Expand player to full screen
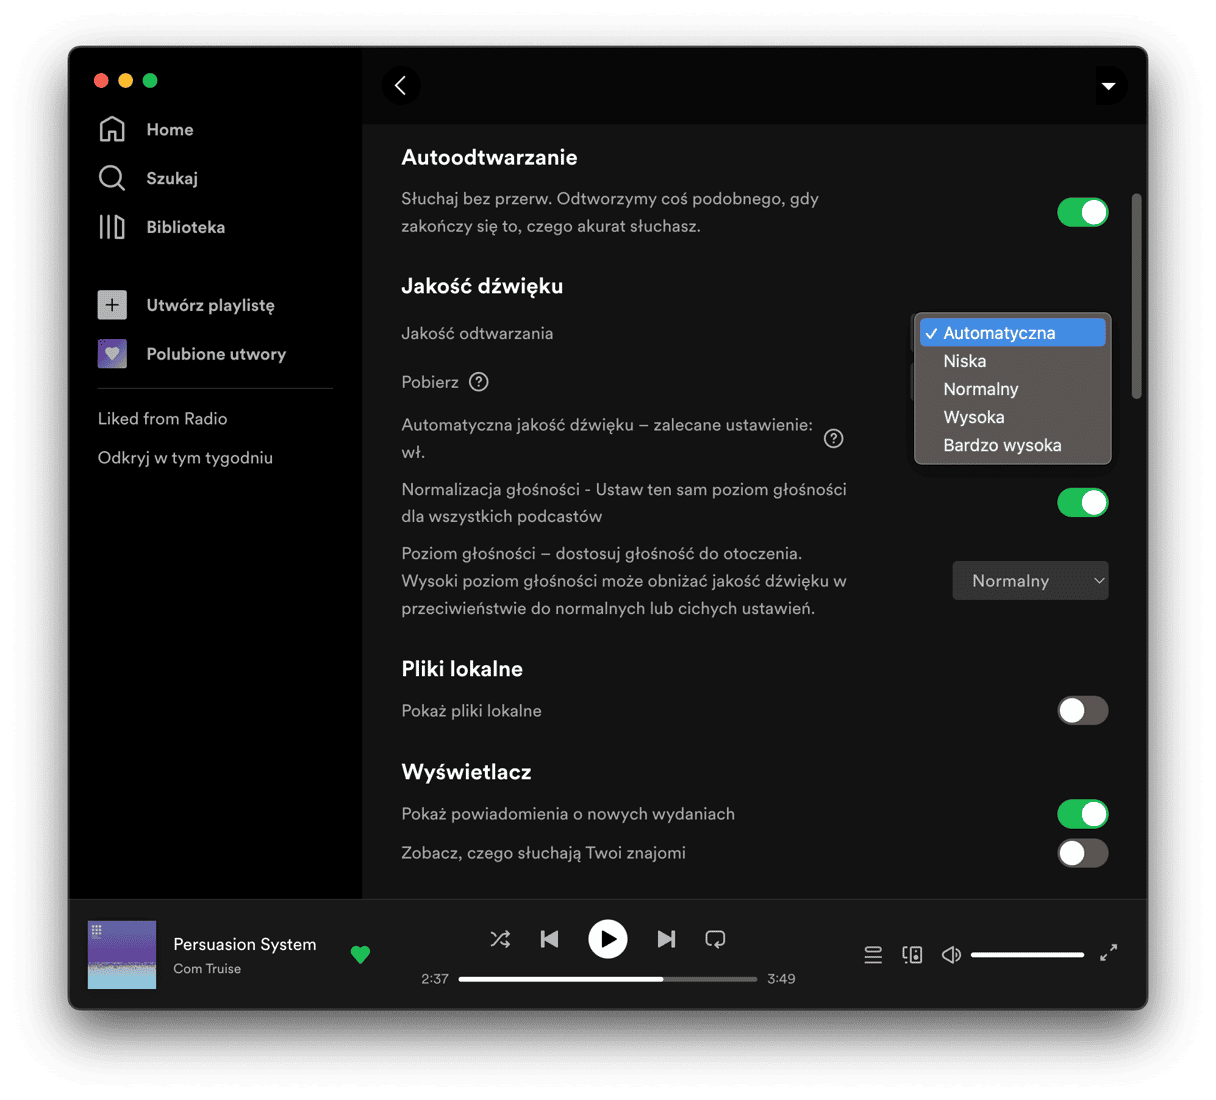The width and height of the screenshot is (1216, 1100). pyautogui.click(x=1108, y=953)
